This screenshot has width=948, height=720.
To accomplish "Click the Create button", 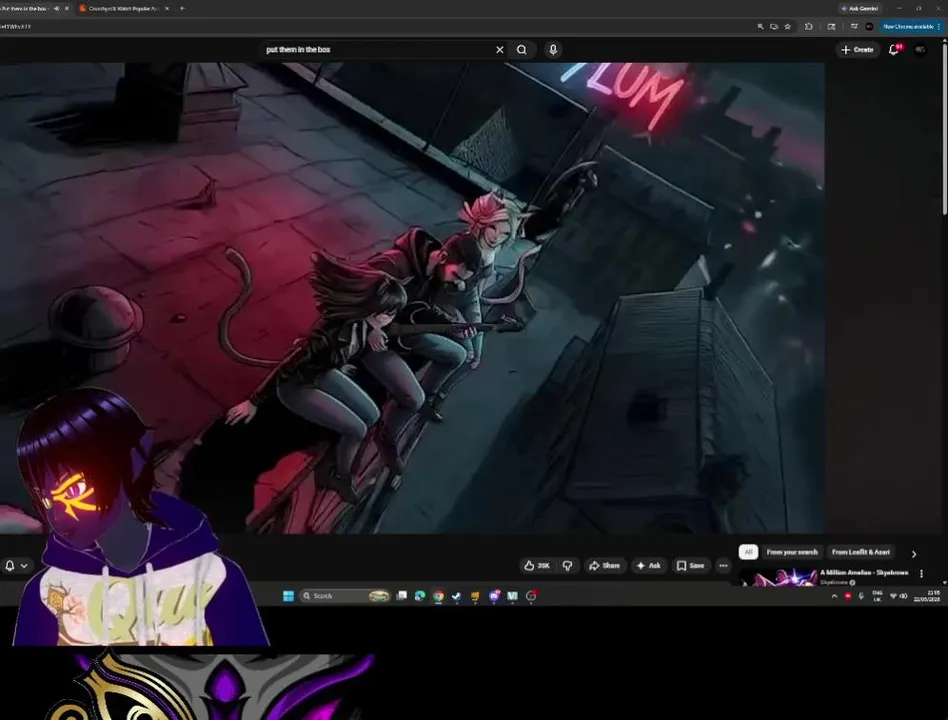I will click(x=857, y=50).
